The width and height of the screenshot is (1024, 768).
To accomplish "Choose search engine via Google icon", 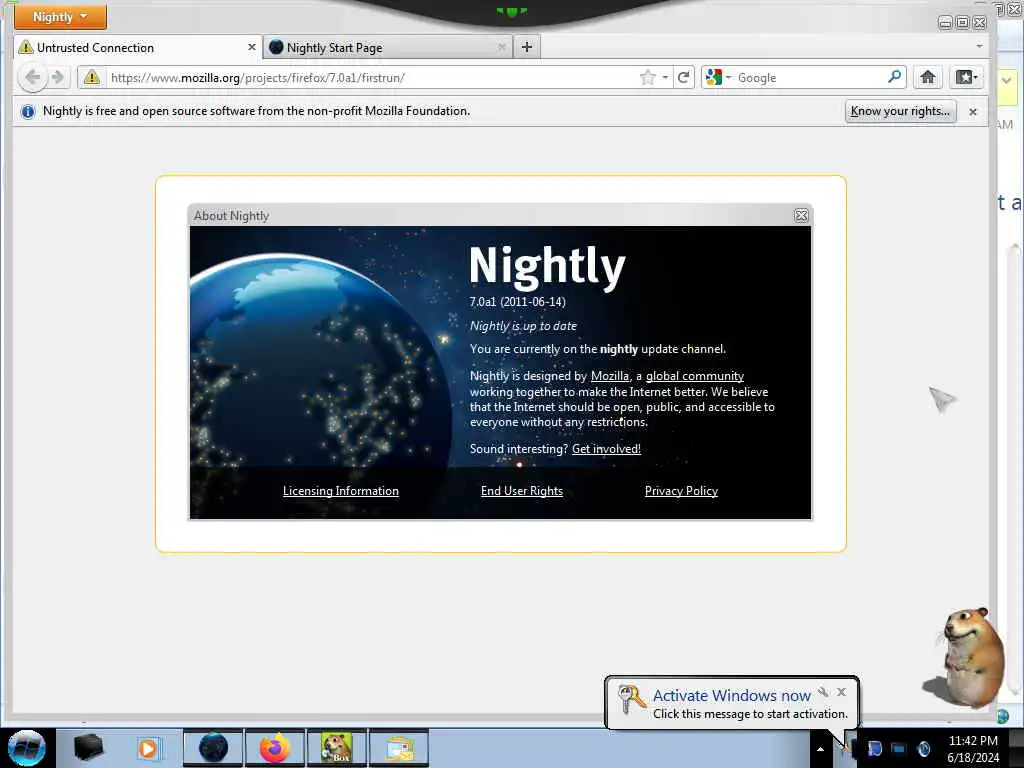I will [x=718, y=78].
